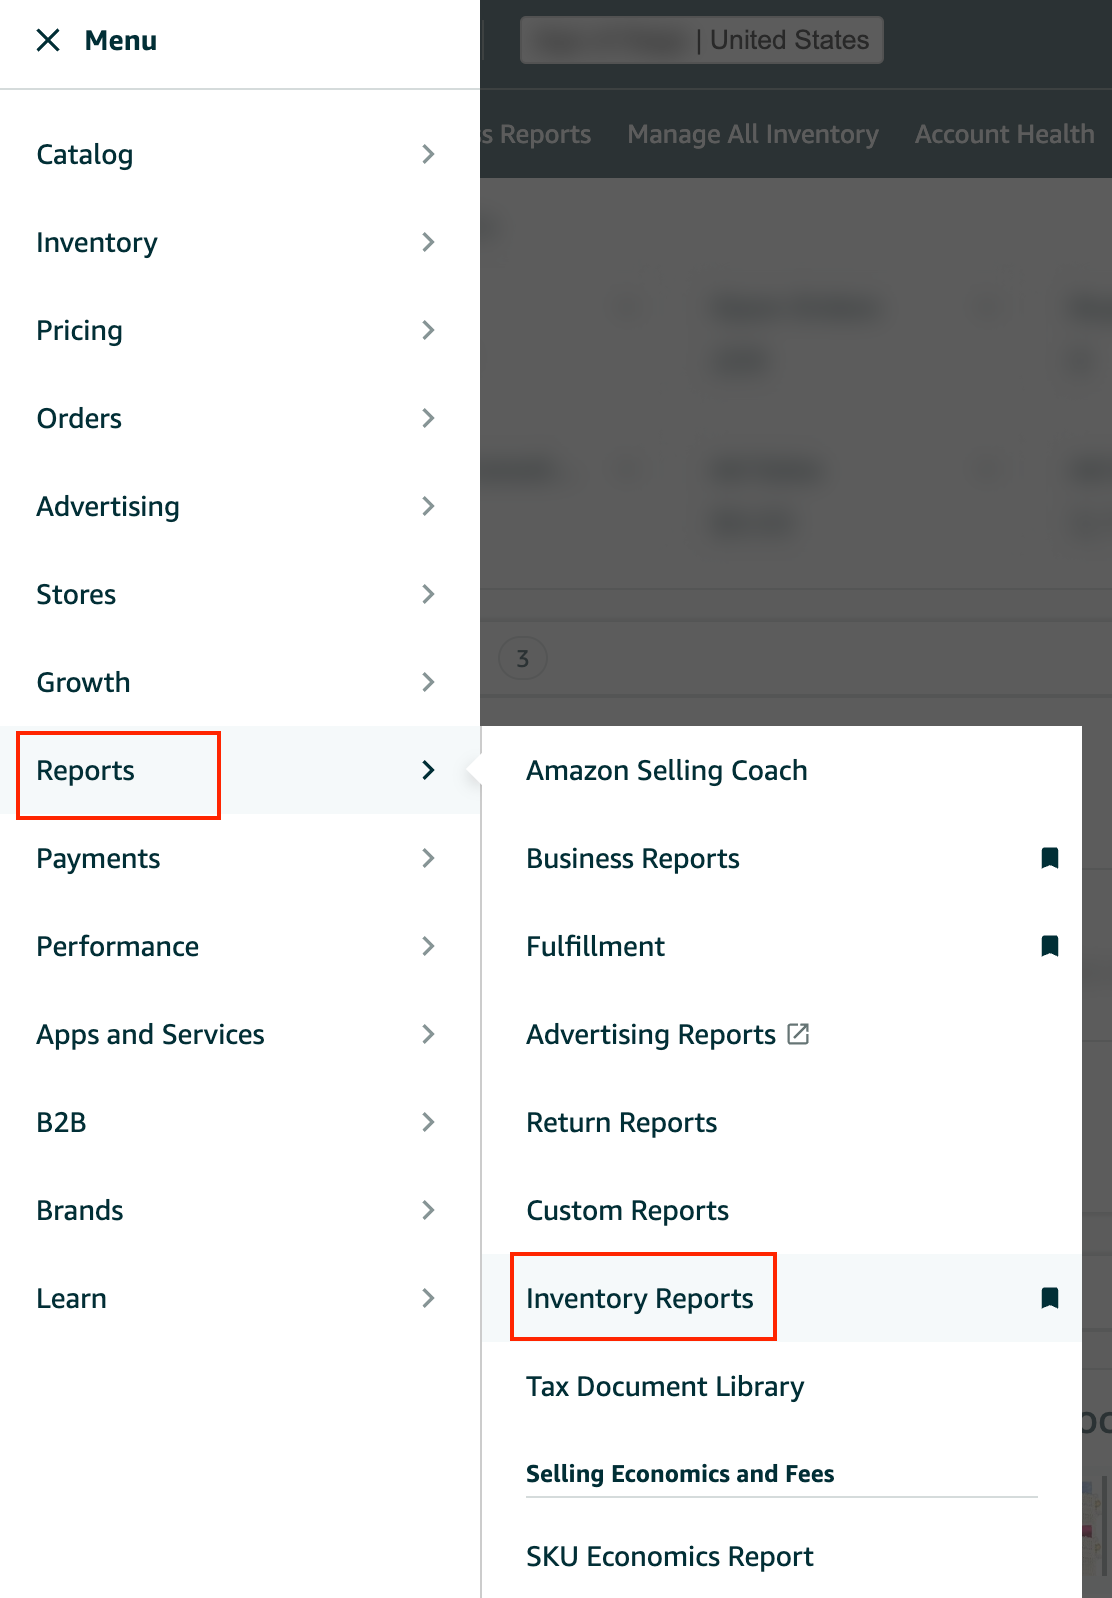Expand the Orders chevron arrow
The height and width of the screenshot is (1598, 1112).
(428, 418)
